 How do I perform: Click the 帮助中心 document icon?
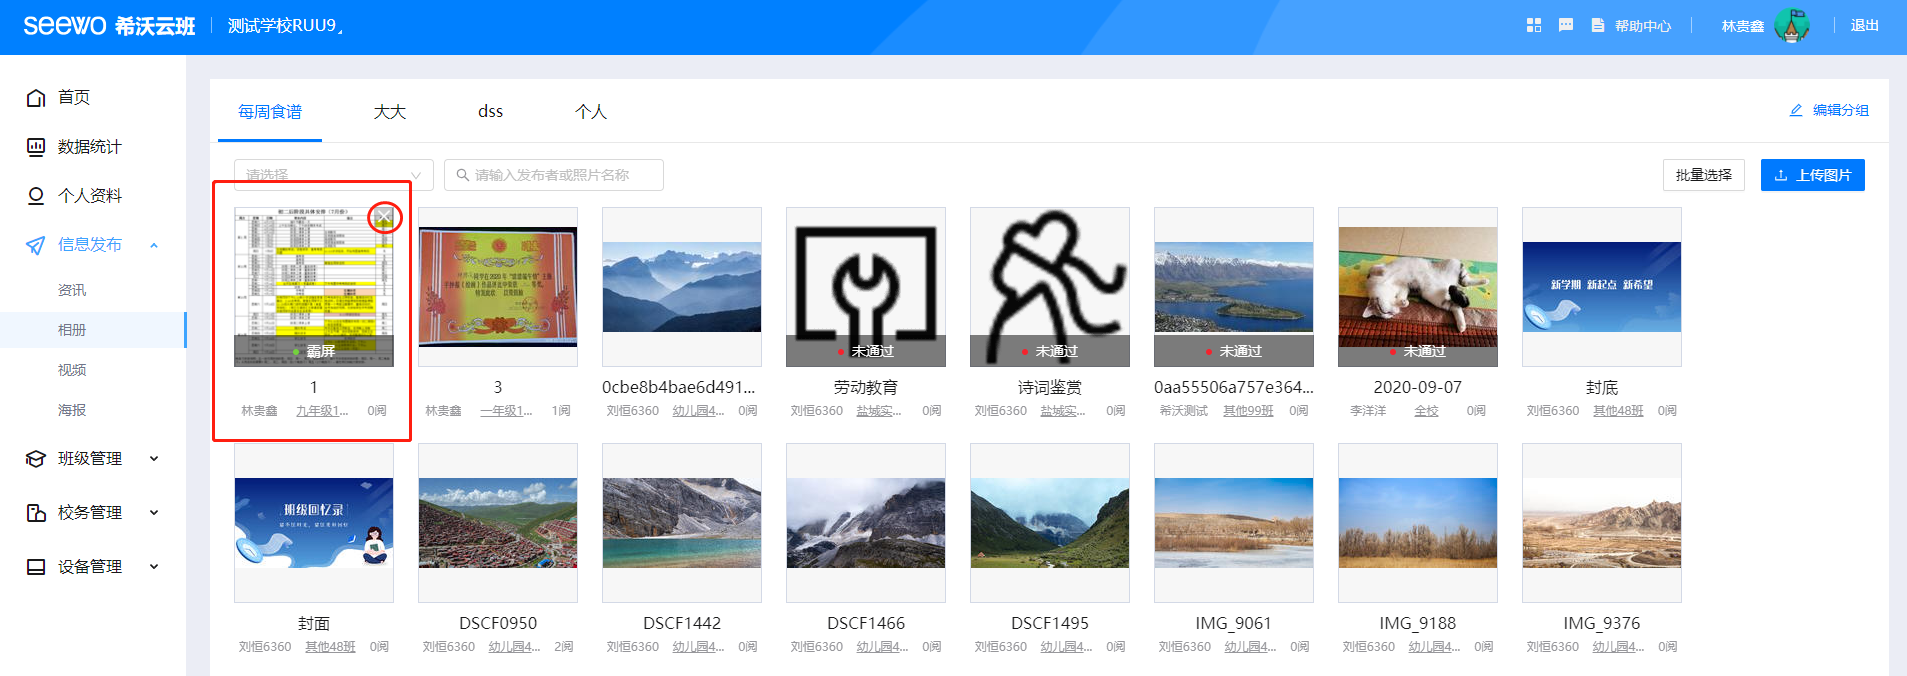pos(1598,25)
